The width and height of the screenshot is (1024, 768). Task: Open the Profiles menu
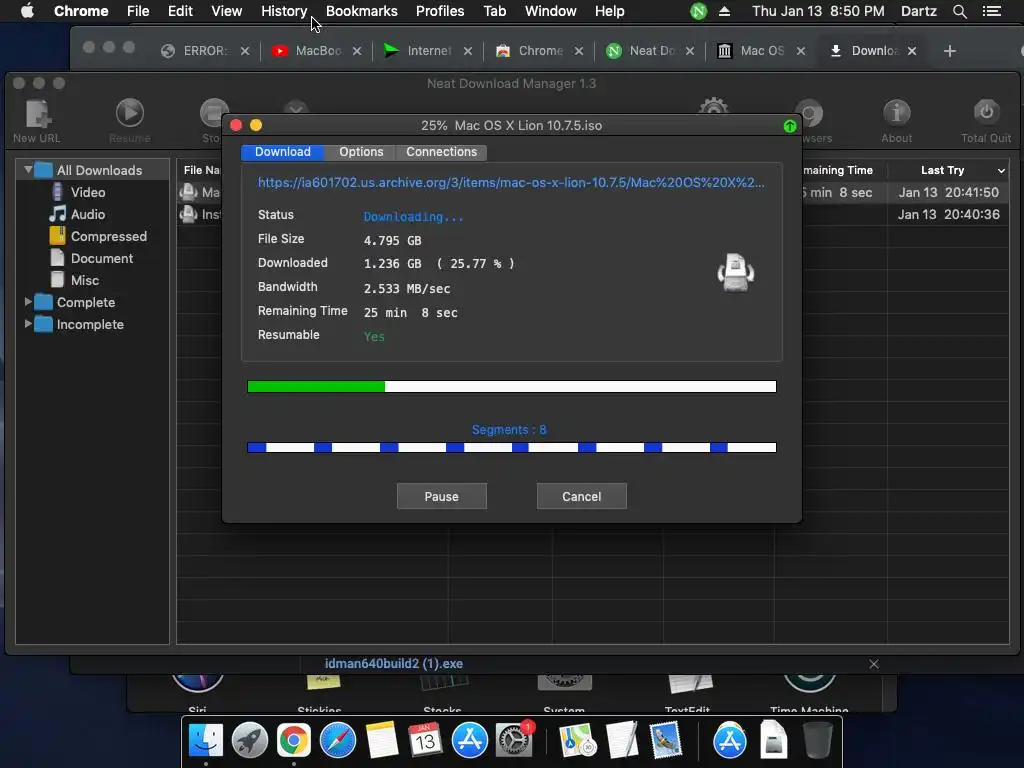[440, 11]
